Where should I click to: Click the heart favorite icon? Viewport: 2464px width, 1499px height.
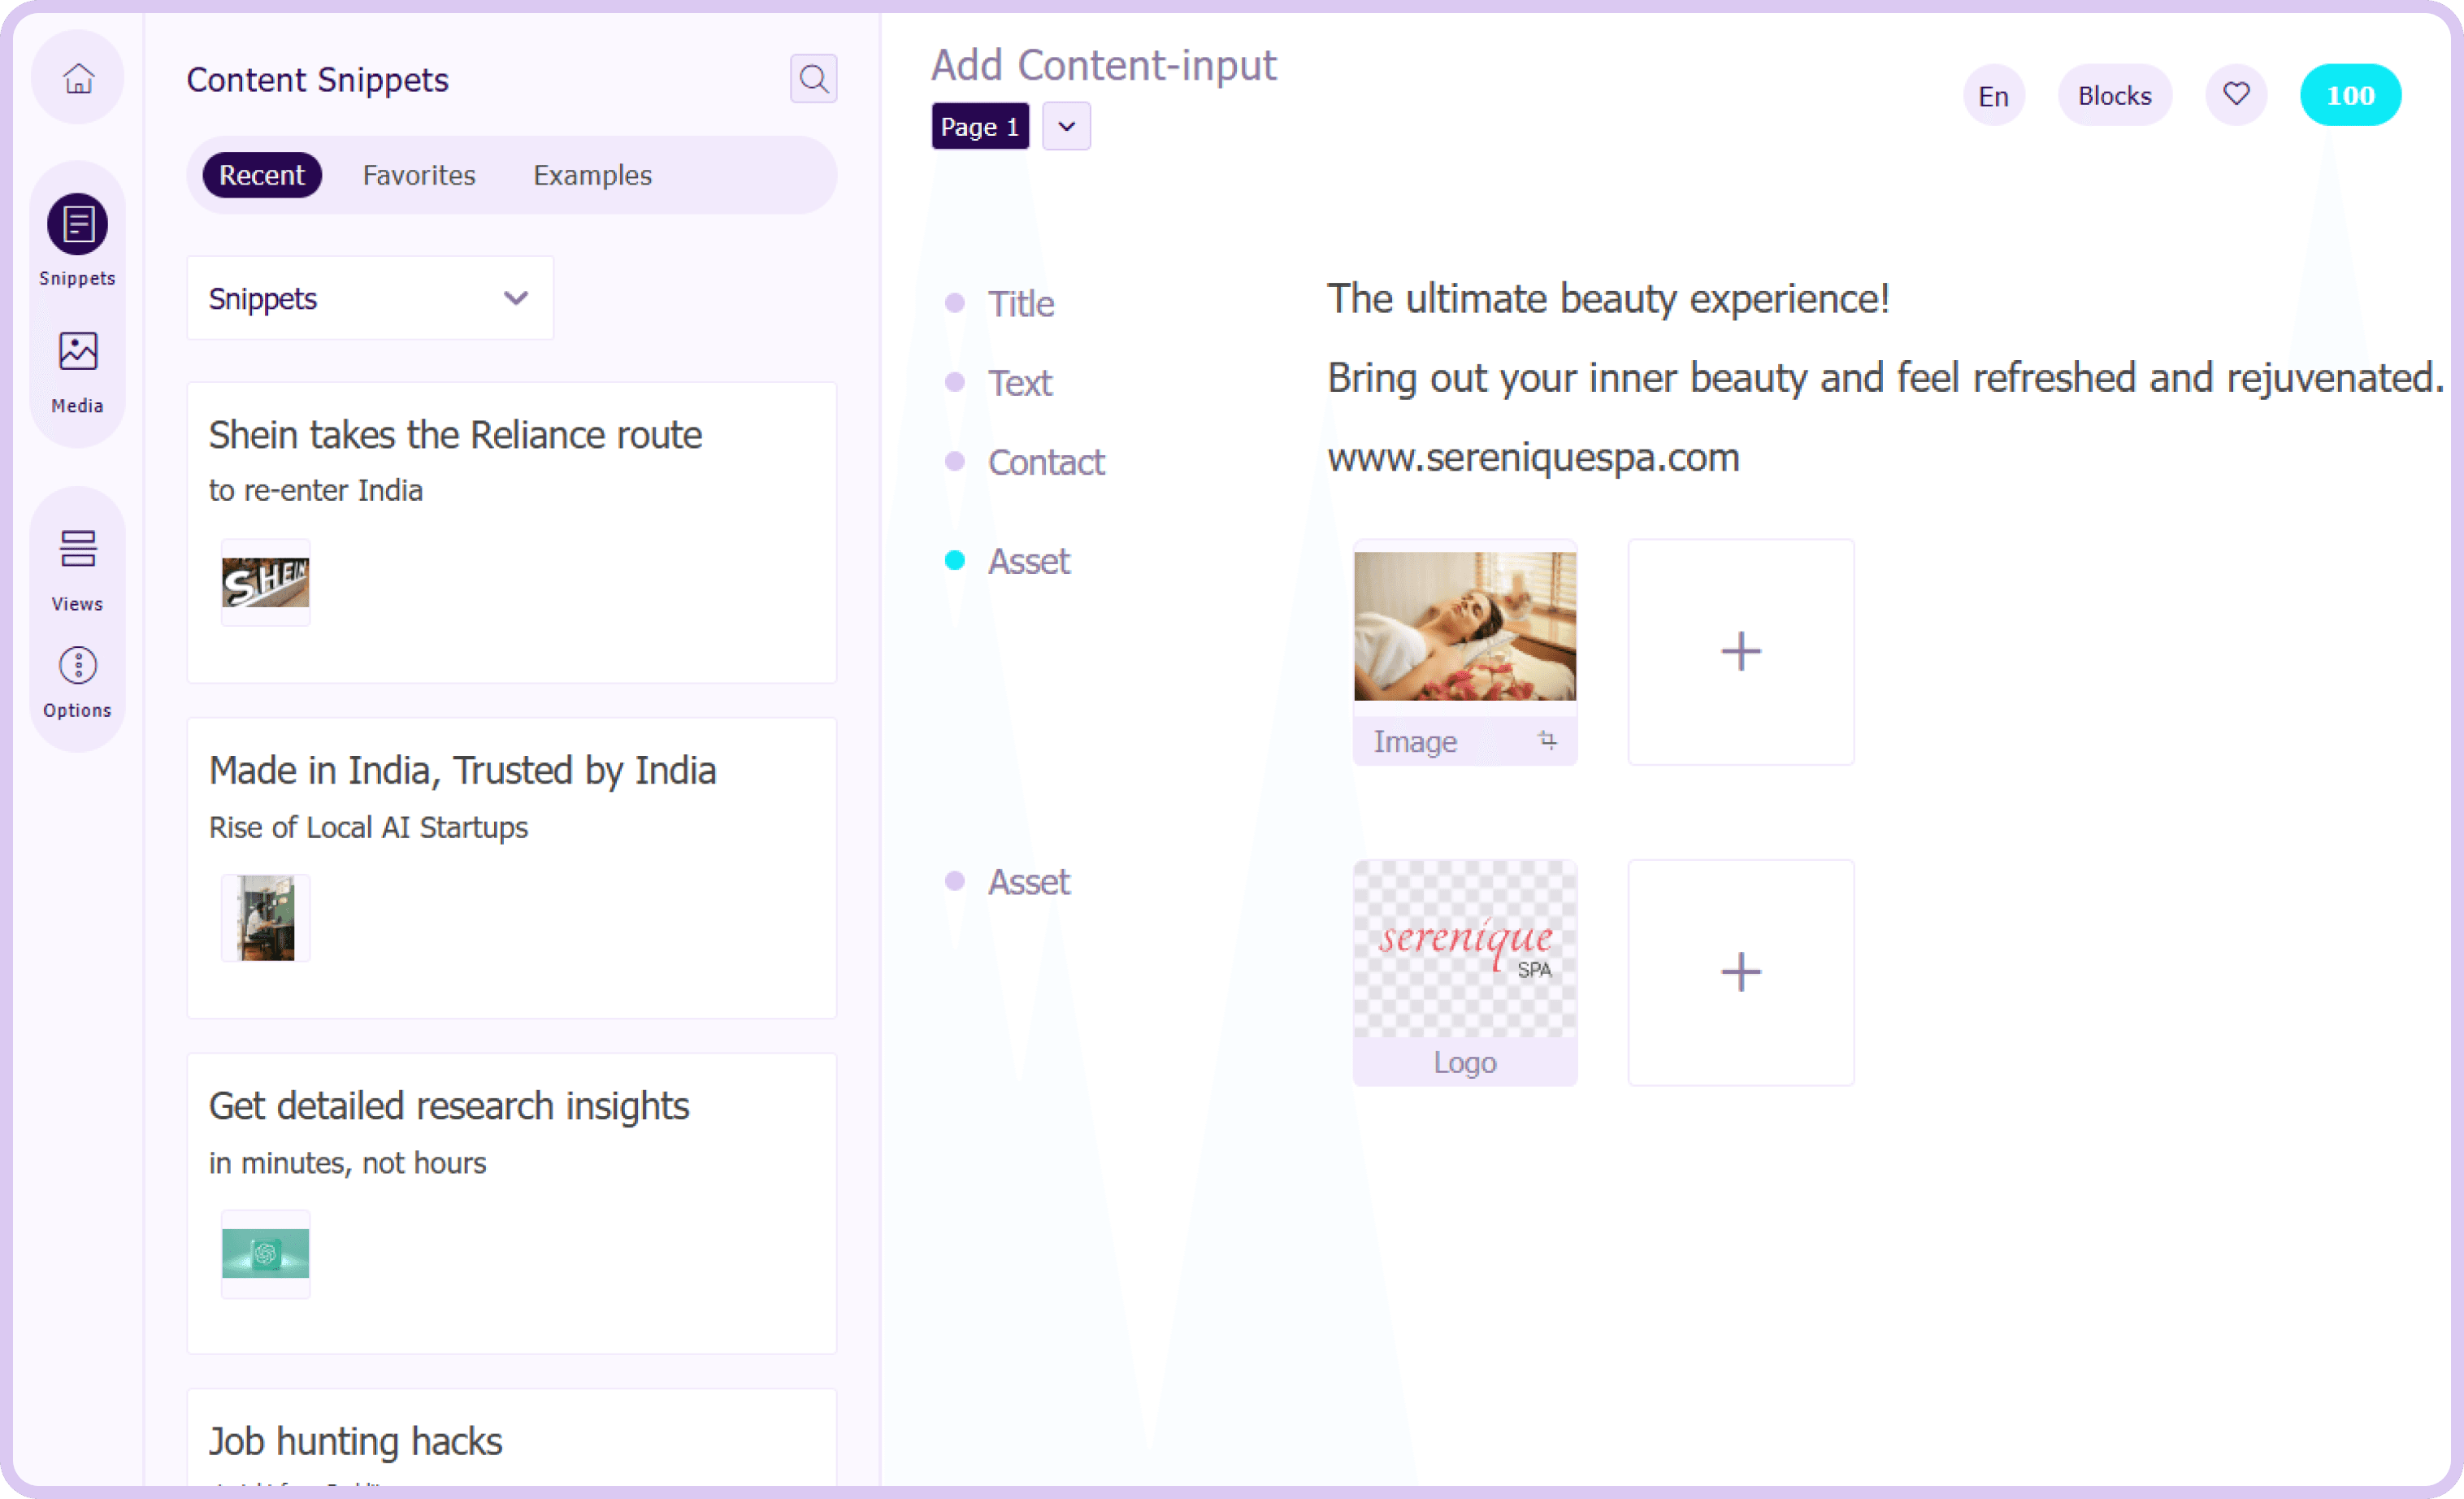tap(2236, 95)
